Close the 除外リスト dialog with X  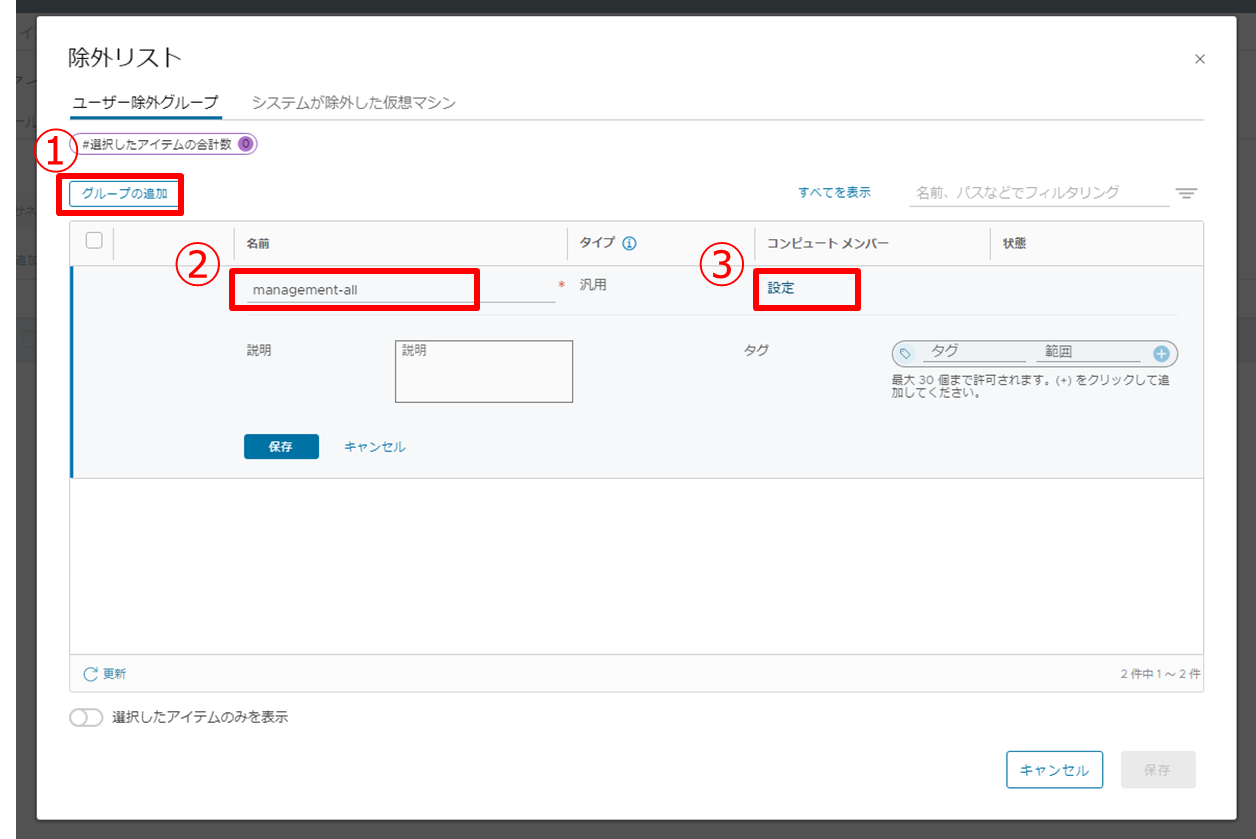[x=1200, y=59]
